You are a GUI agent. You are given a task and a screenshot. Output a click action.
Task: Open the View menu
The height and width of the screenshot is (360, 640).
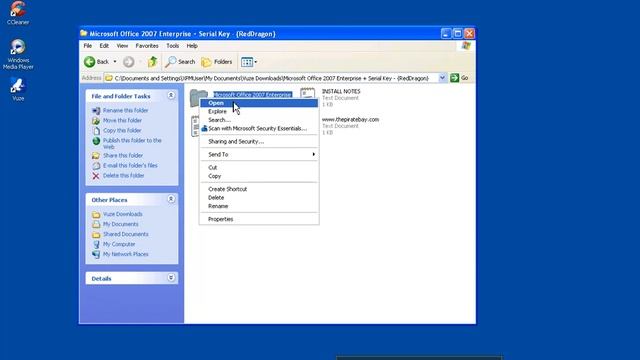tap(122, 46)
